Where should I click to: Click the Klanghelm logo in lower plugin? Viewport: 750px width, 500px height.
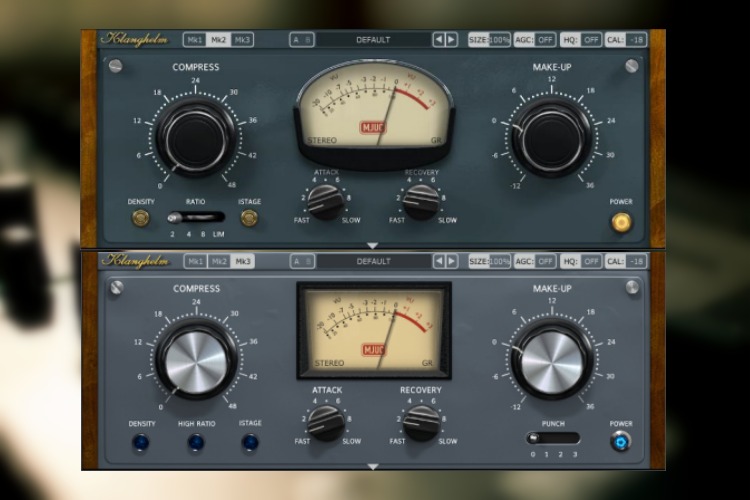pos(135,261)
